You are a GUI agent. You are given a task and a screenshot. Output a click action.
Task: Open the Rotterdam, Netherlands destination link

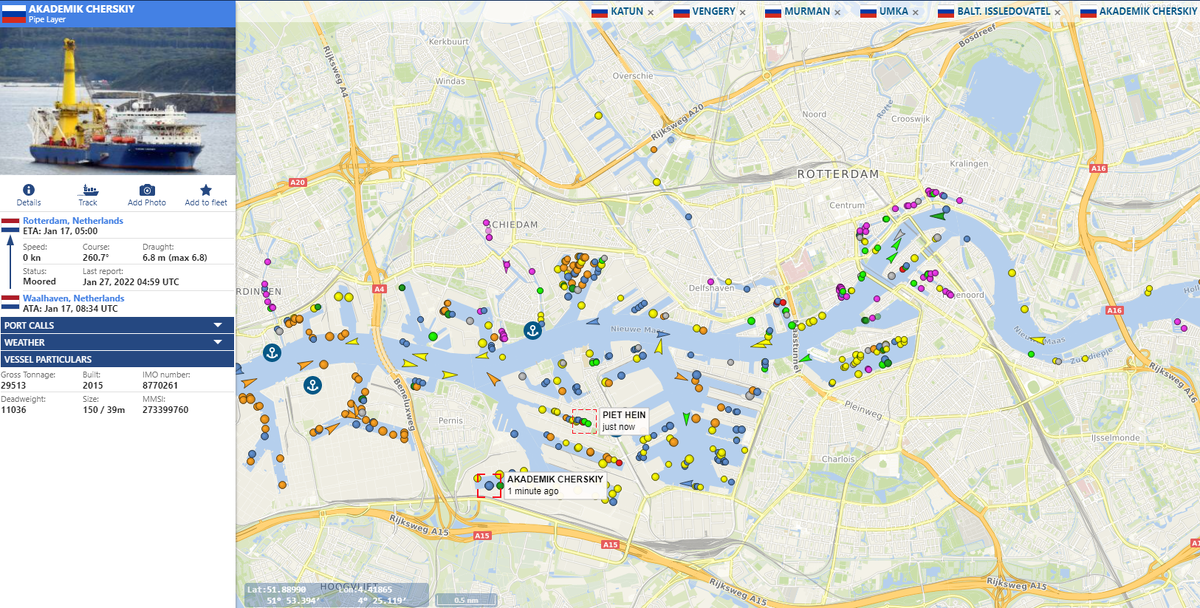pos(73,220)
